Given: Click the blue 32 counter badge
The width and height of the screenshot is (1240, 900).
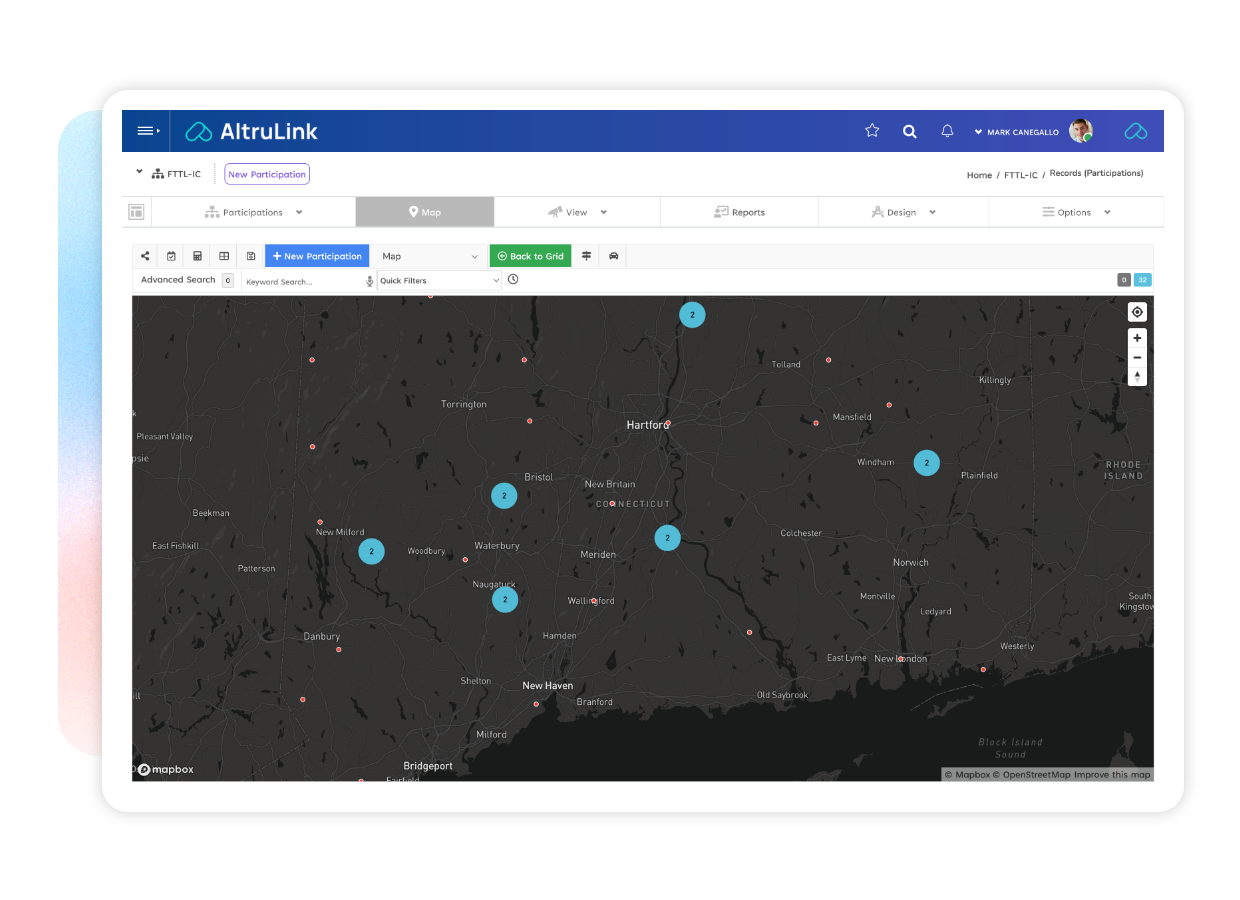Looking at the screenshot, I should click(1143, 280).
